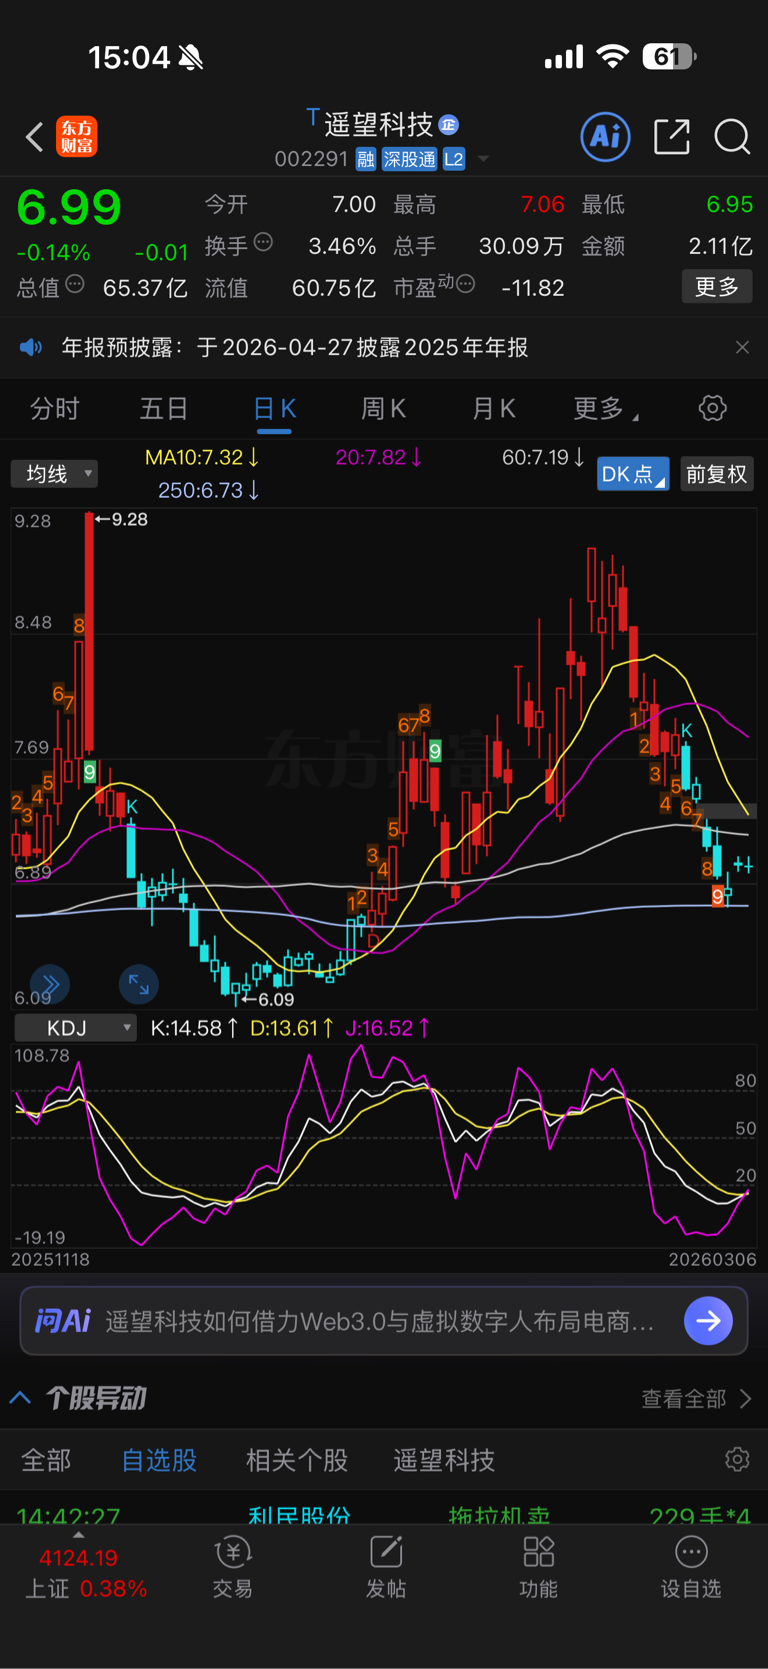
Task: Select the 日K chart tab
Action: pyautogui.click(x=275, y=408)
